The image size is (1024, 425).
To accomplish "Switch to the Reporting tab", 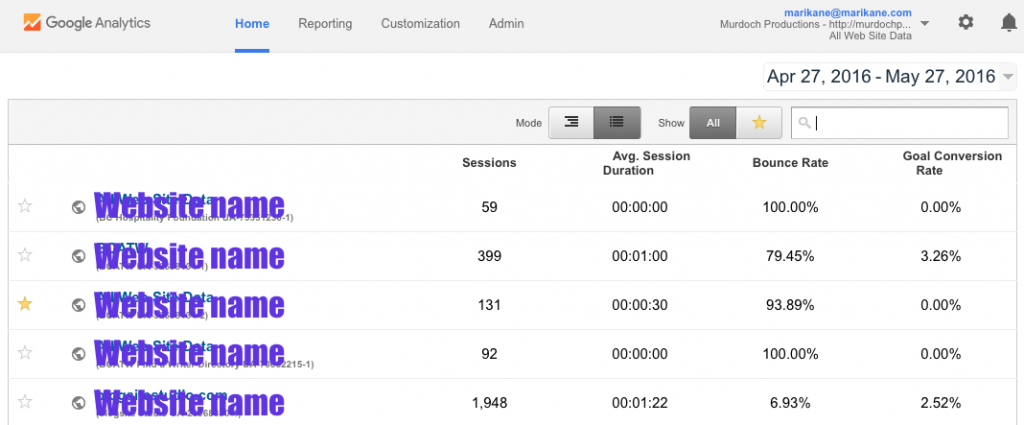I will (x=325, y=23).
